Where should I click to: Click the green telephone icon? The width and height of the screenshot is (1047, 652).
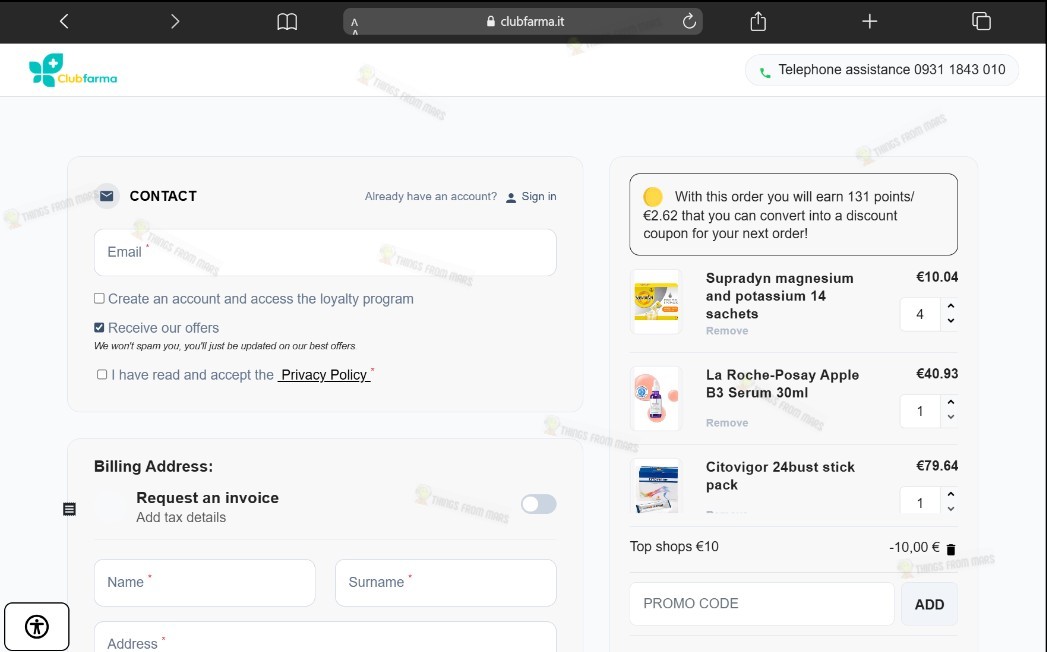coord(765,73)
